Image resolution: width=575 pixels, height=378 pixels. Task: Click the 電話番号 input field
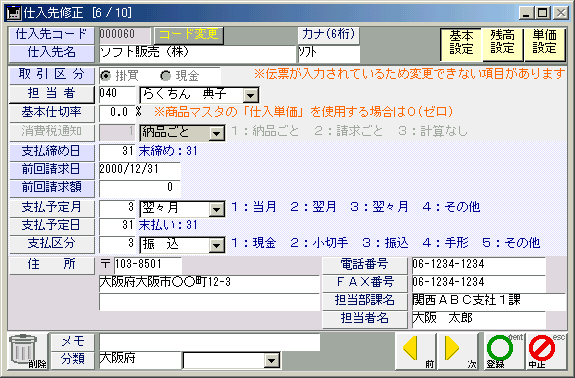pos(479,265)
